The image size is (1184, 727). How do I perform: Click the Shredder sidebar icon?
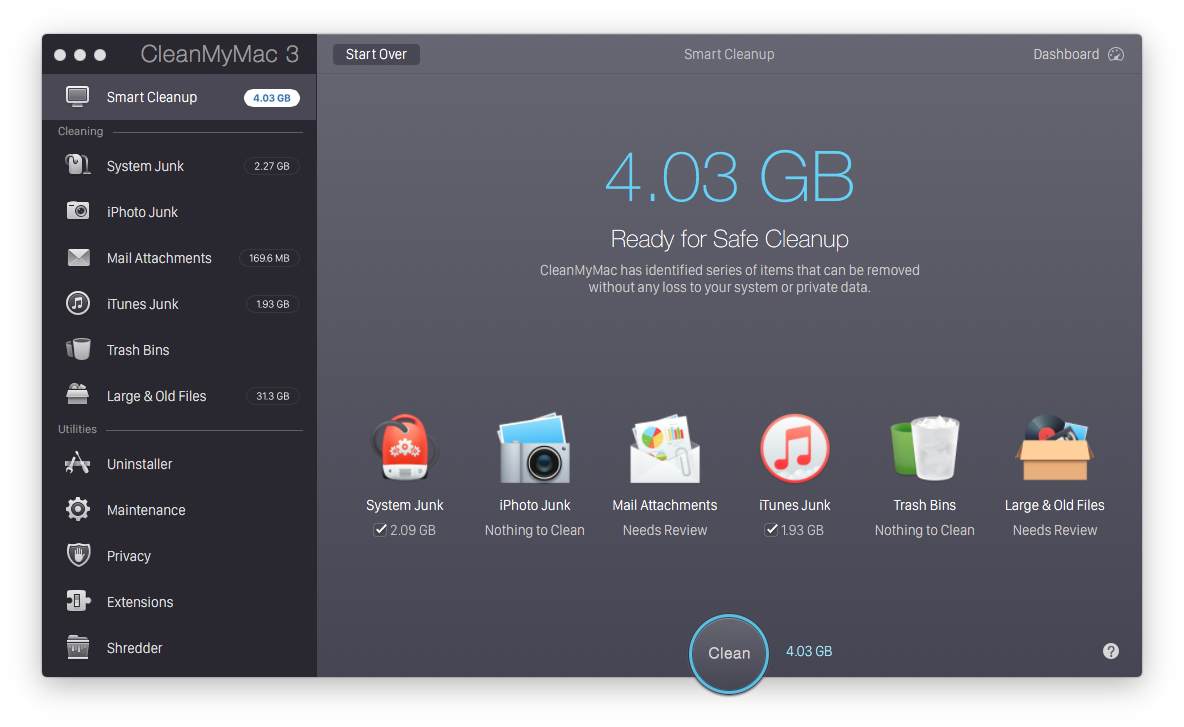(77, 647)
